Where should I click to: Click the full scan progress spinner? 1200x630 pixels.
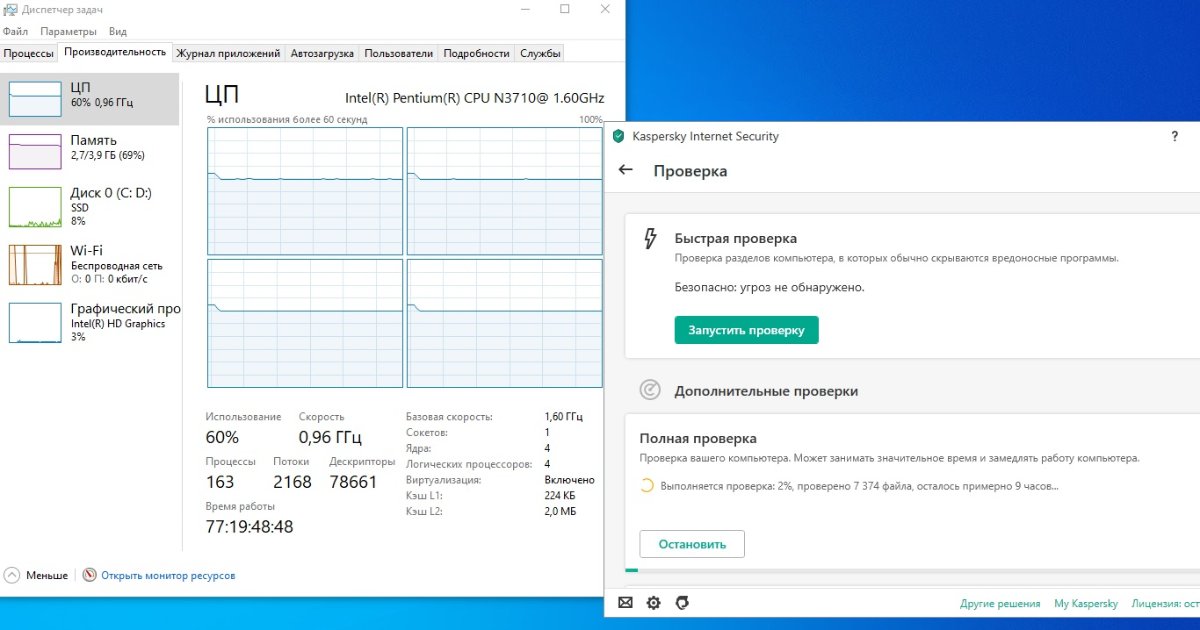tap(647, 486)
